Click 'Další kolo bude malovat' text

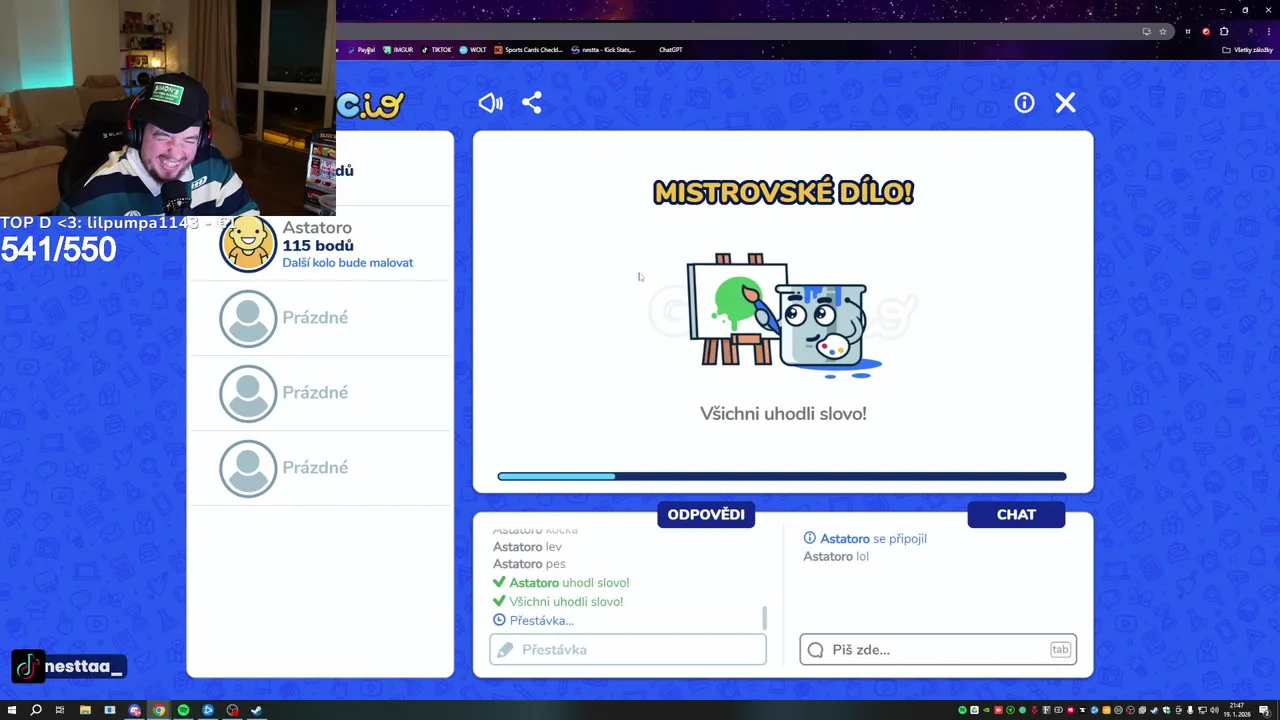click(x=347, y=263)
